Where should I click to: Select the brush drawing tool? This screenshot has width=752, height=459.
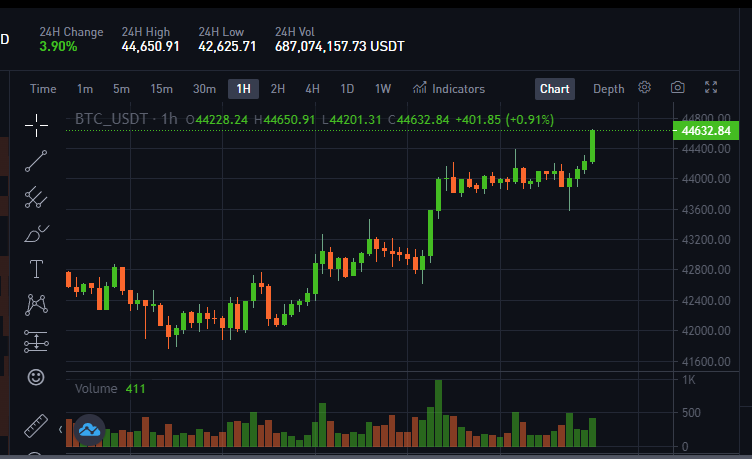coord(36,234)
